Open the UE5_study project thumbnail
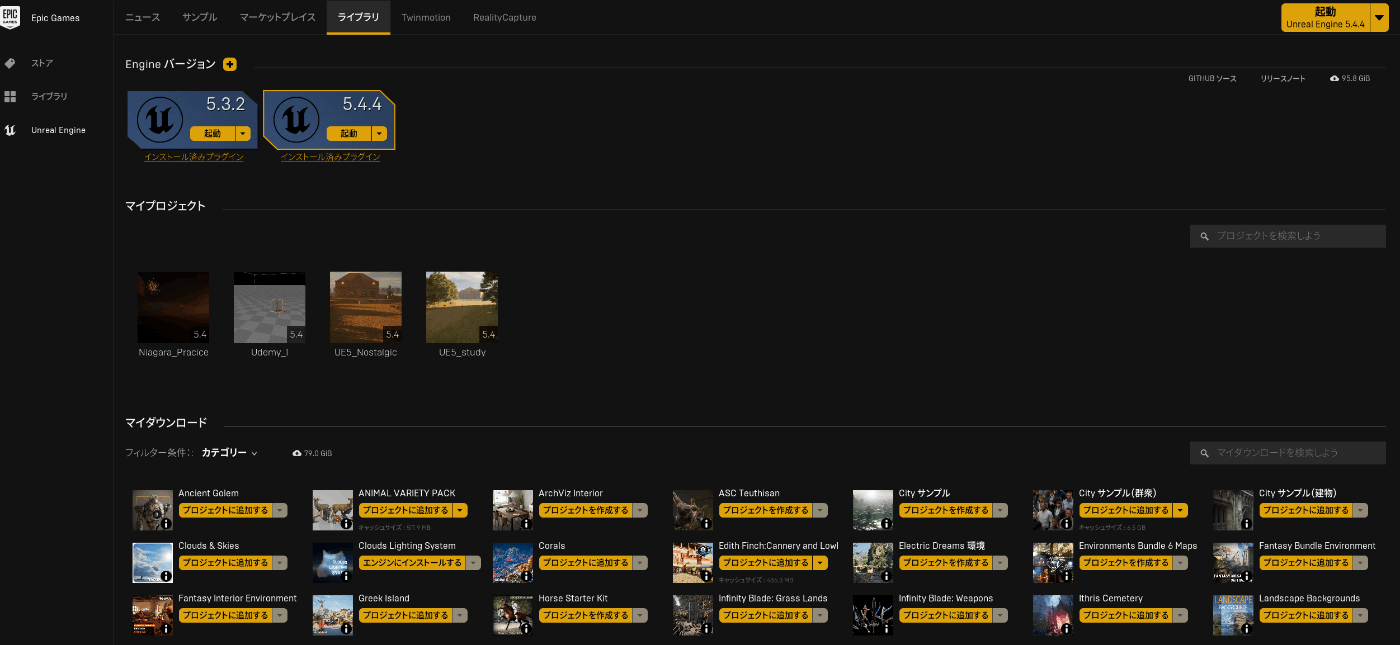This screenshot has height=645, width=1400. coord(461,307)
